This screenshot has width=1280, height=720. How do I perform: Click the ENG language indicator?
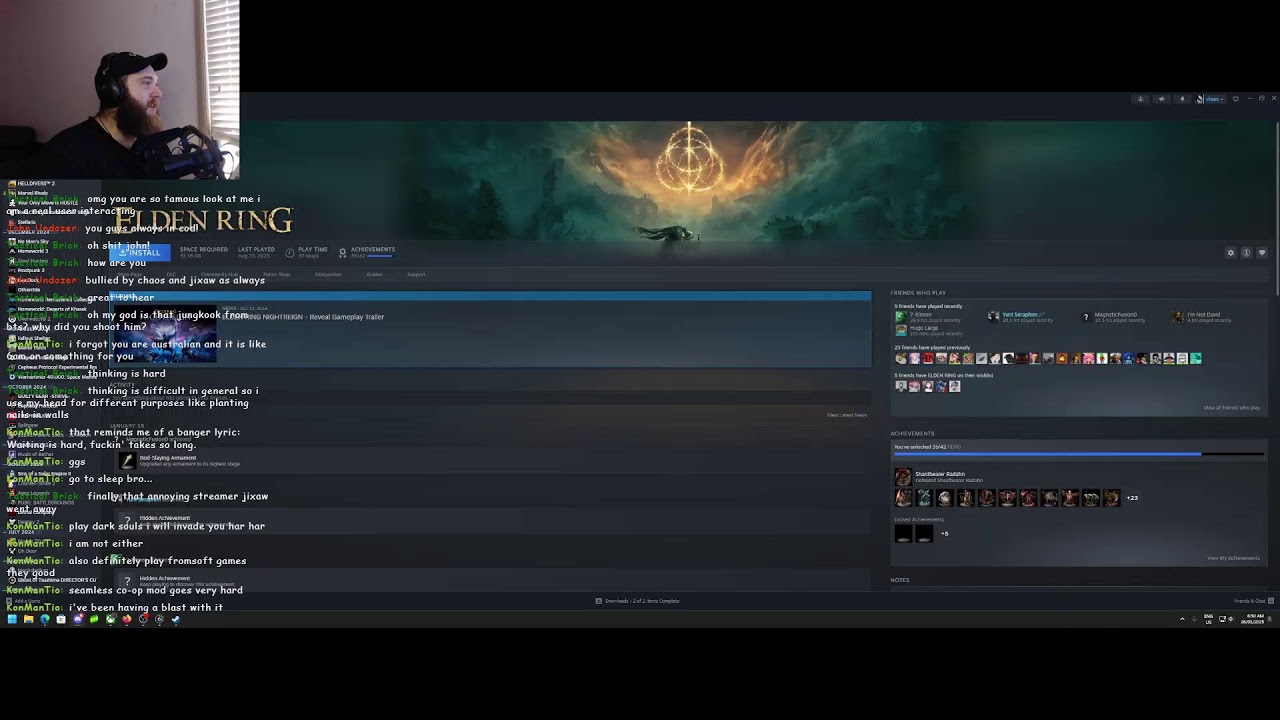pyautogui.click(x=1208, y=619)
